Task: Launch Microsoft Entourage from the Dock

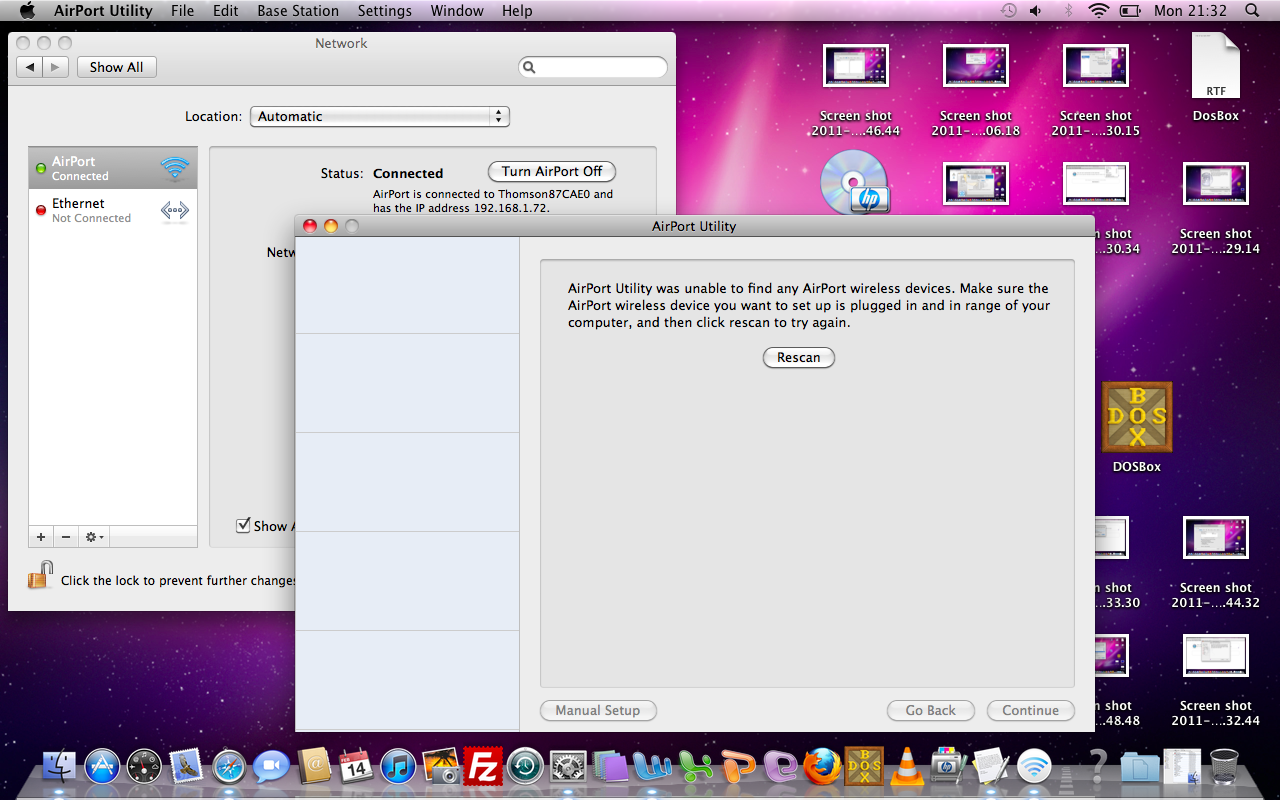Action: click(779, 767)
